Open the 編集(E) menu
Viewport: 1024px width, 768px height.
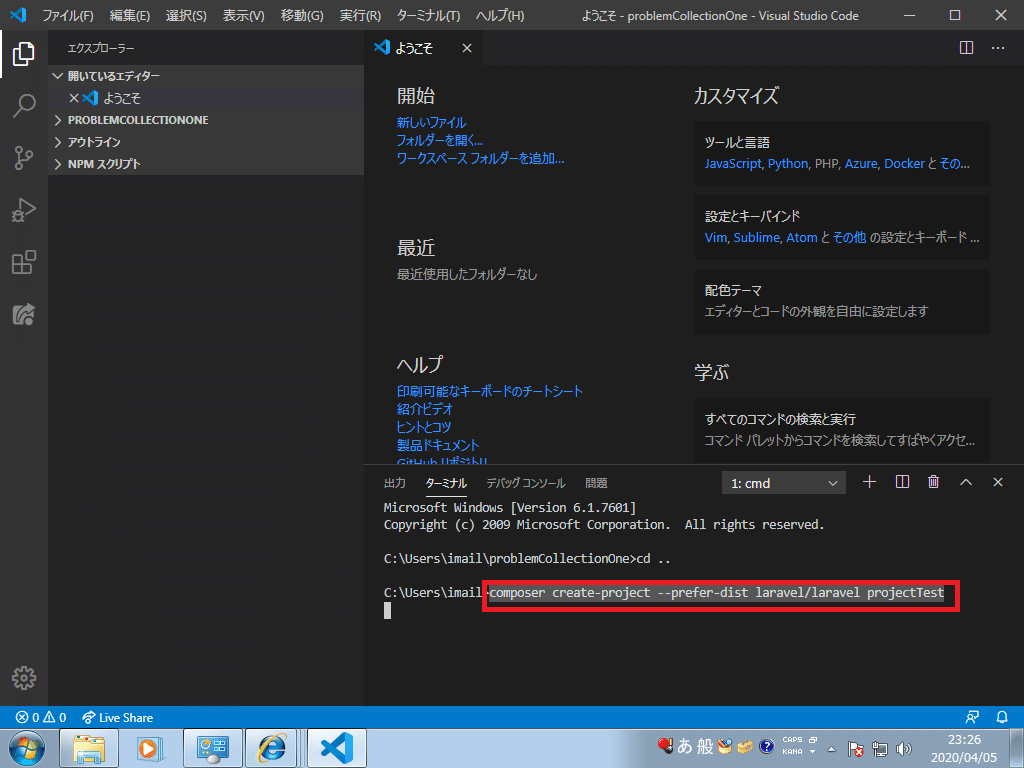point(129,15)
